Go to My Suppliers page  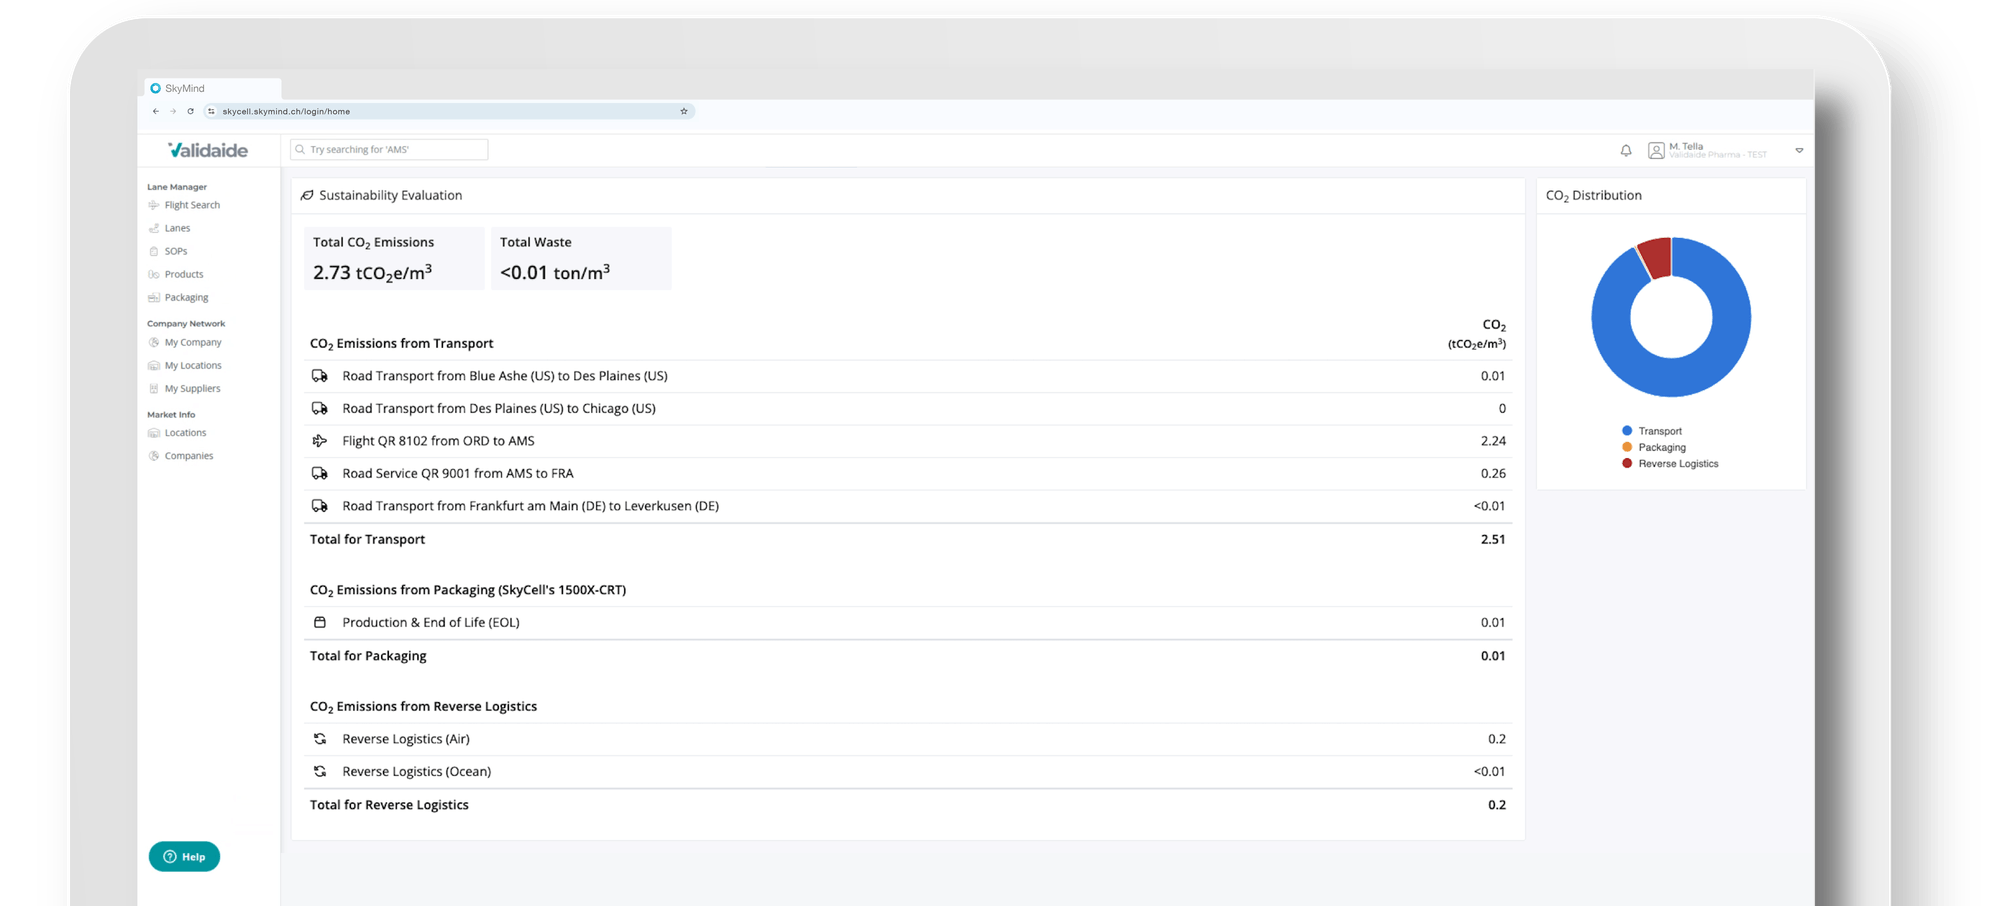192,389
